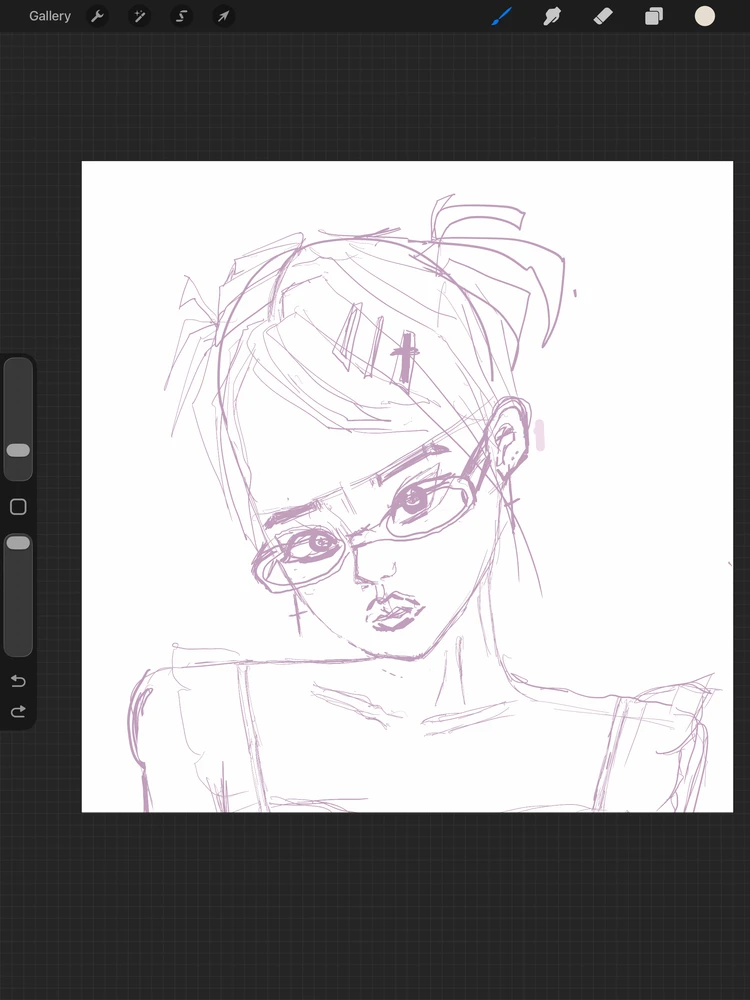
Task: Select the Smudge tool
Action: click(x=552, y=16)
